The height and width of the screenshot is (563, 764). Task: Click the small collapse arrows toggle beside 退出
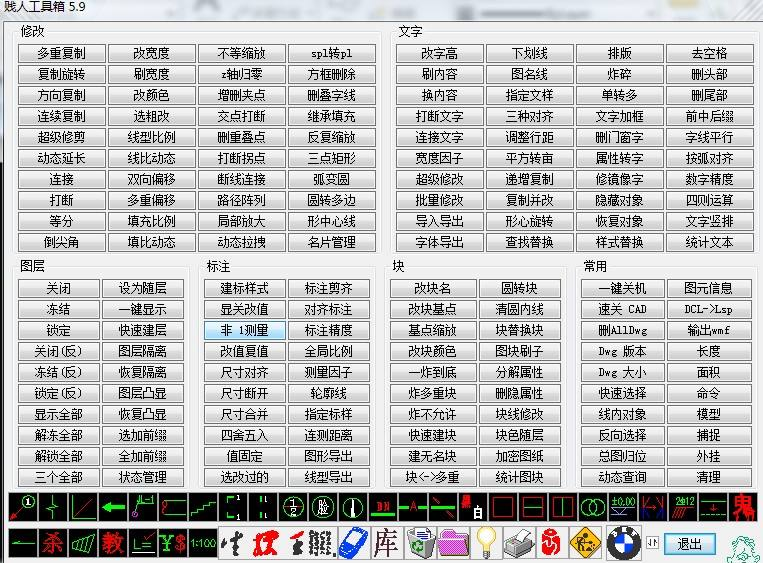point(652,543)
